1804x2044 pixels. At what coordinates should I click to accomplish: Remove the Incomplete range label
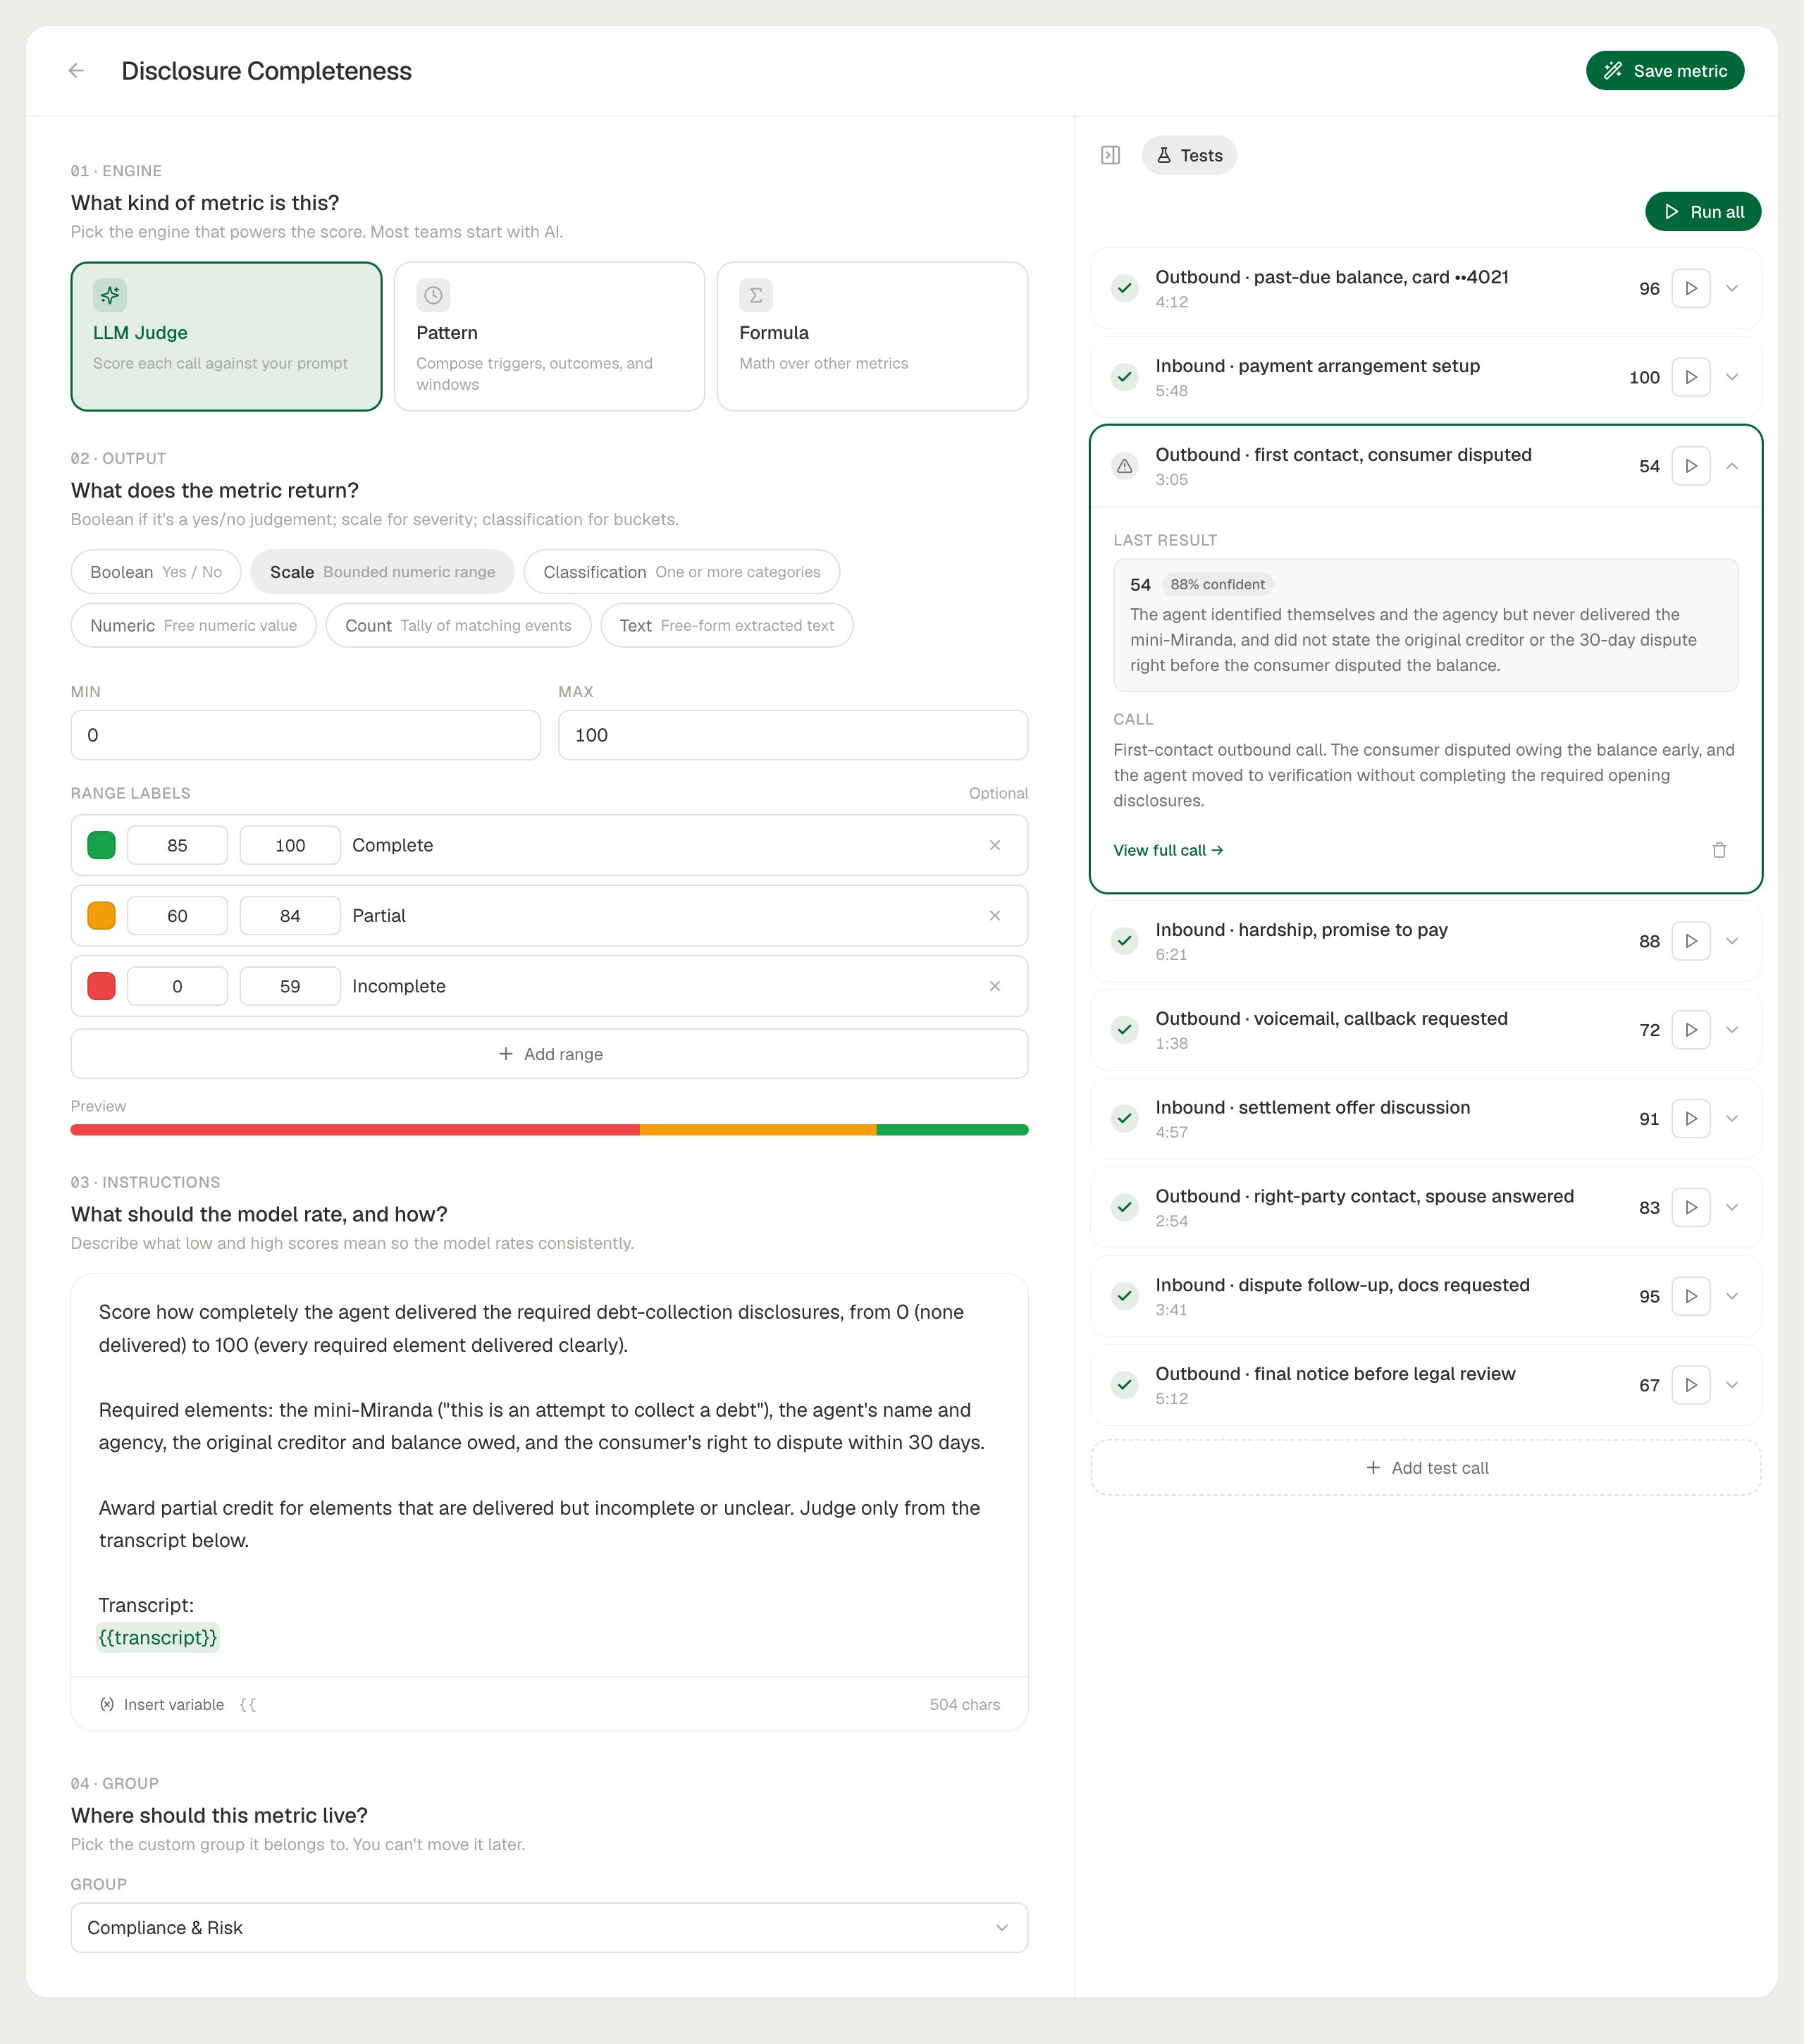click(x=995, y=986)
